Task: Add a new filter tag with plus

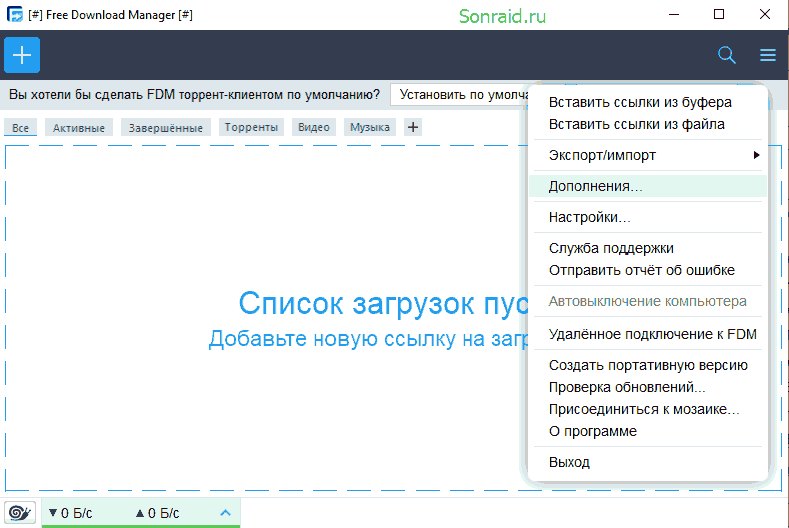Action: pyautogui.click(x=413, y=127)
